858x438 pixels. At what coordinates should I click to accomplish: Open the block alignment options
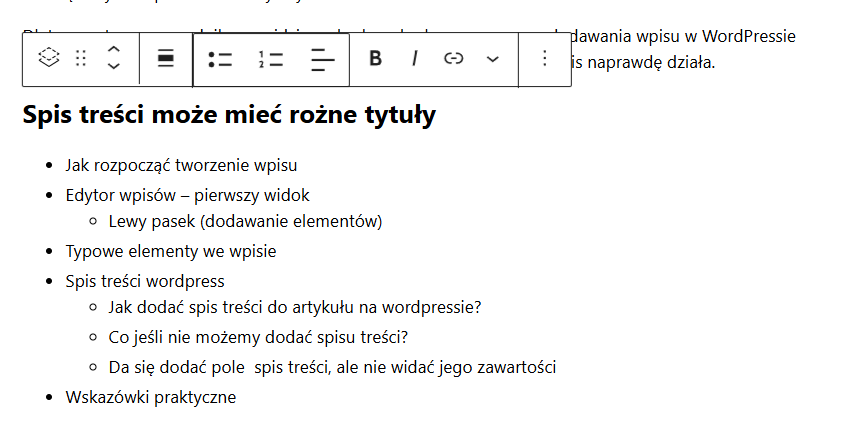click(166, 59)
